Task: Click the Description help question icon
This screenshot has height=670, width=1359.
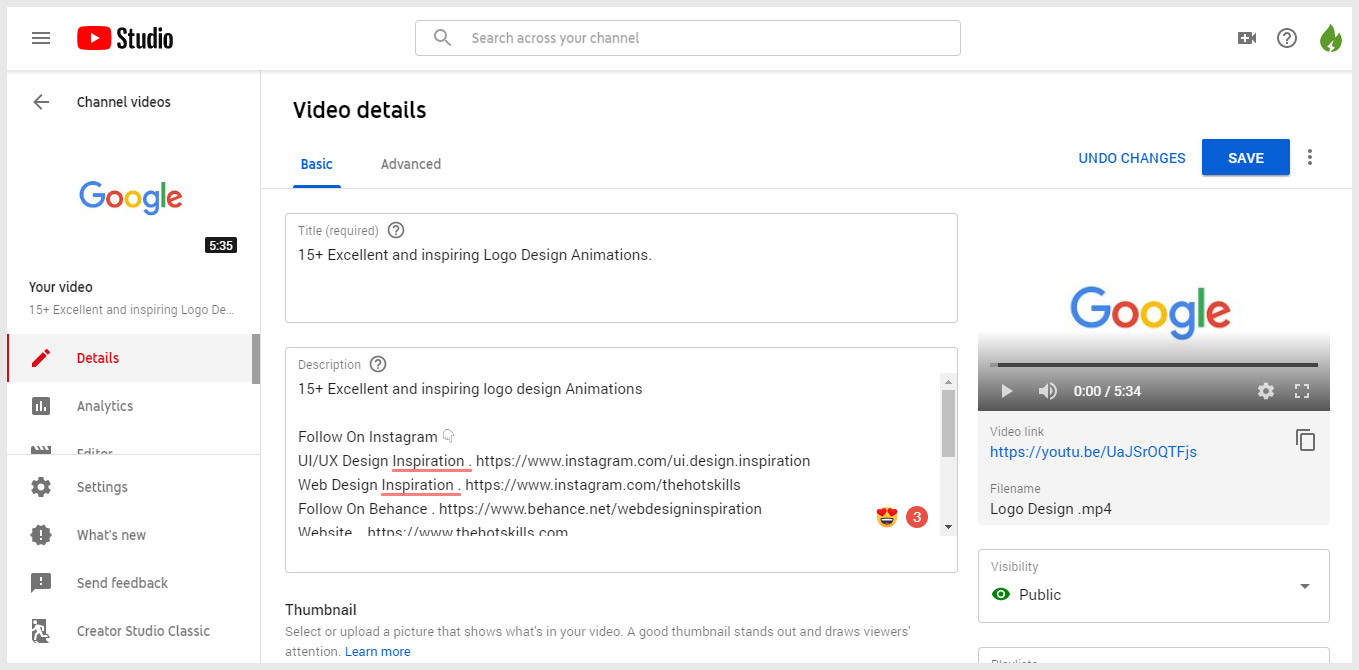Action: [x=378, y=364]
